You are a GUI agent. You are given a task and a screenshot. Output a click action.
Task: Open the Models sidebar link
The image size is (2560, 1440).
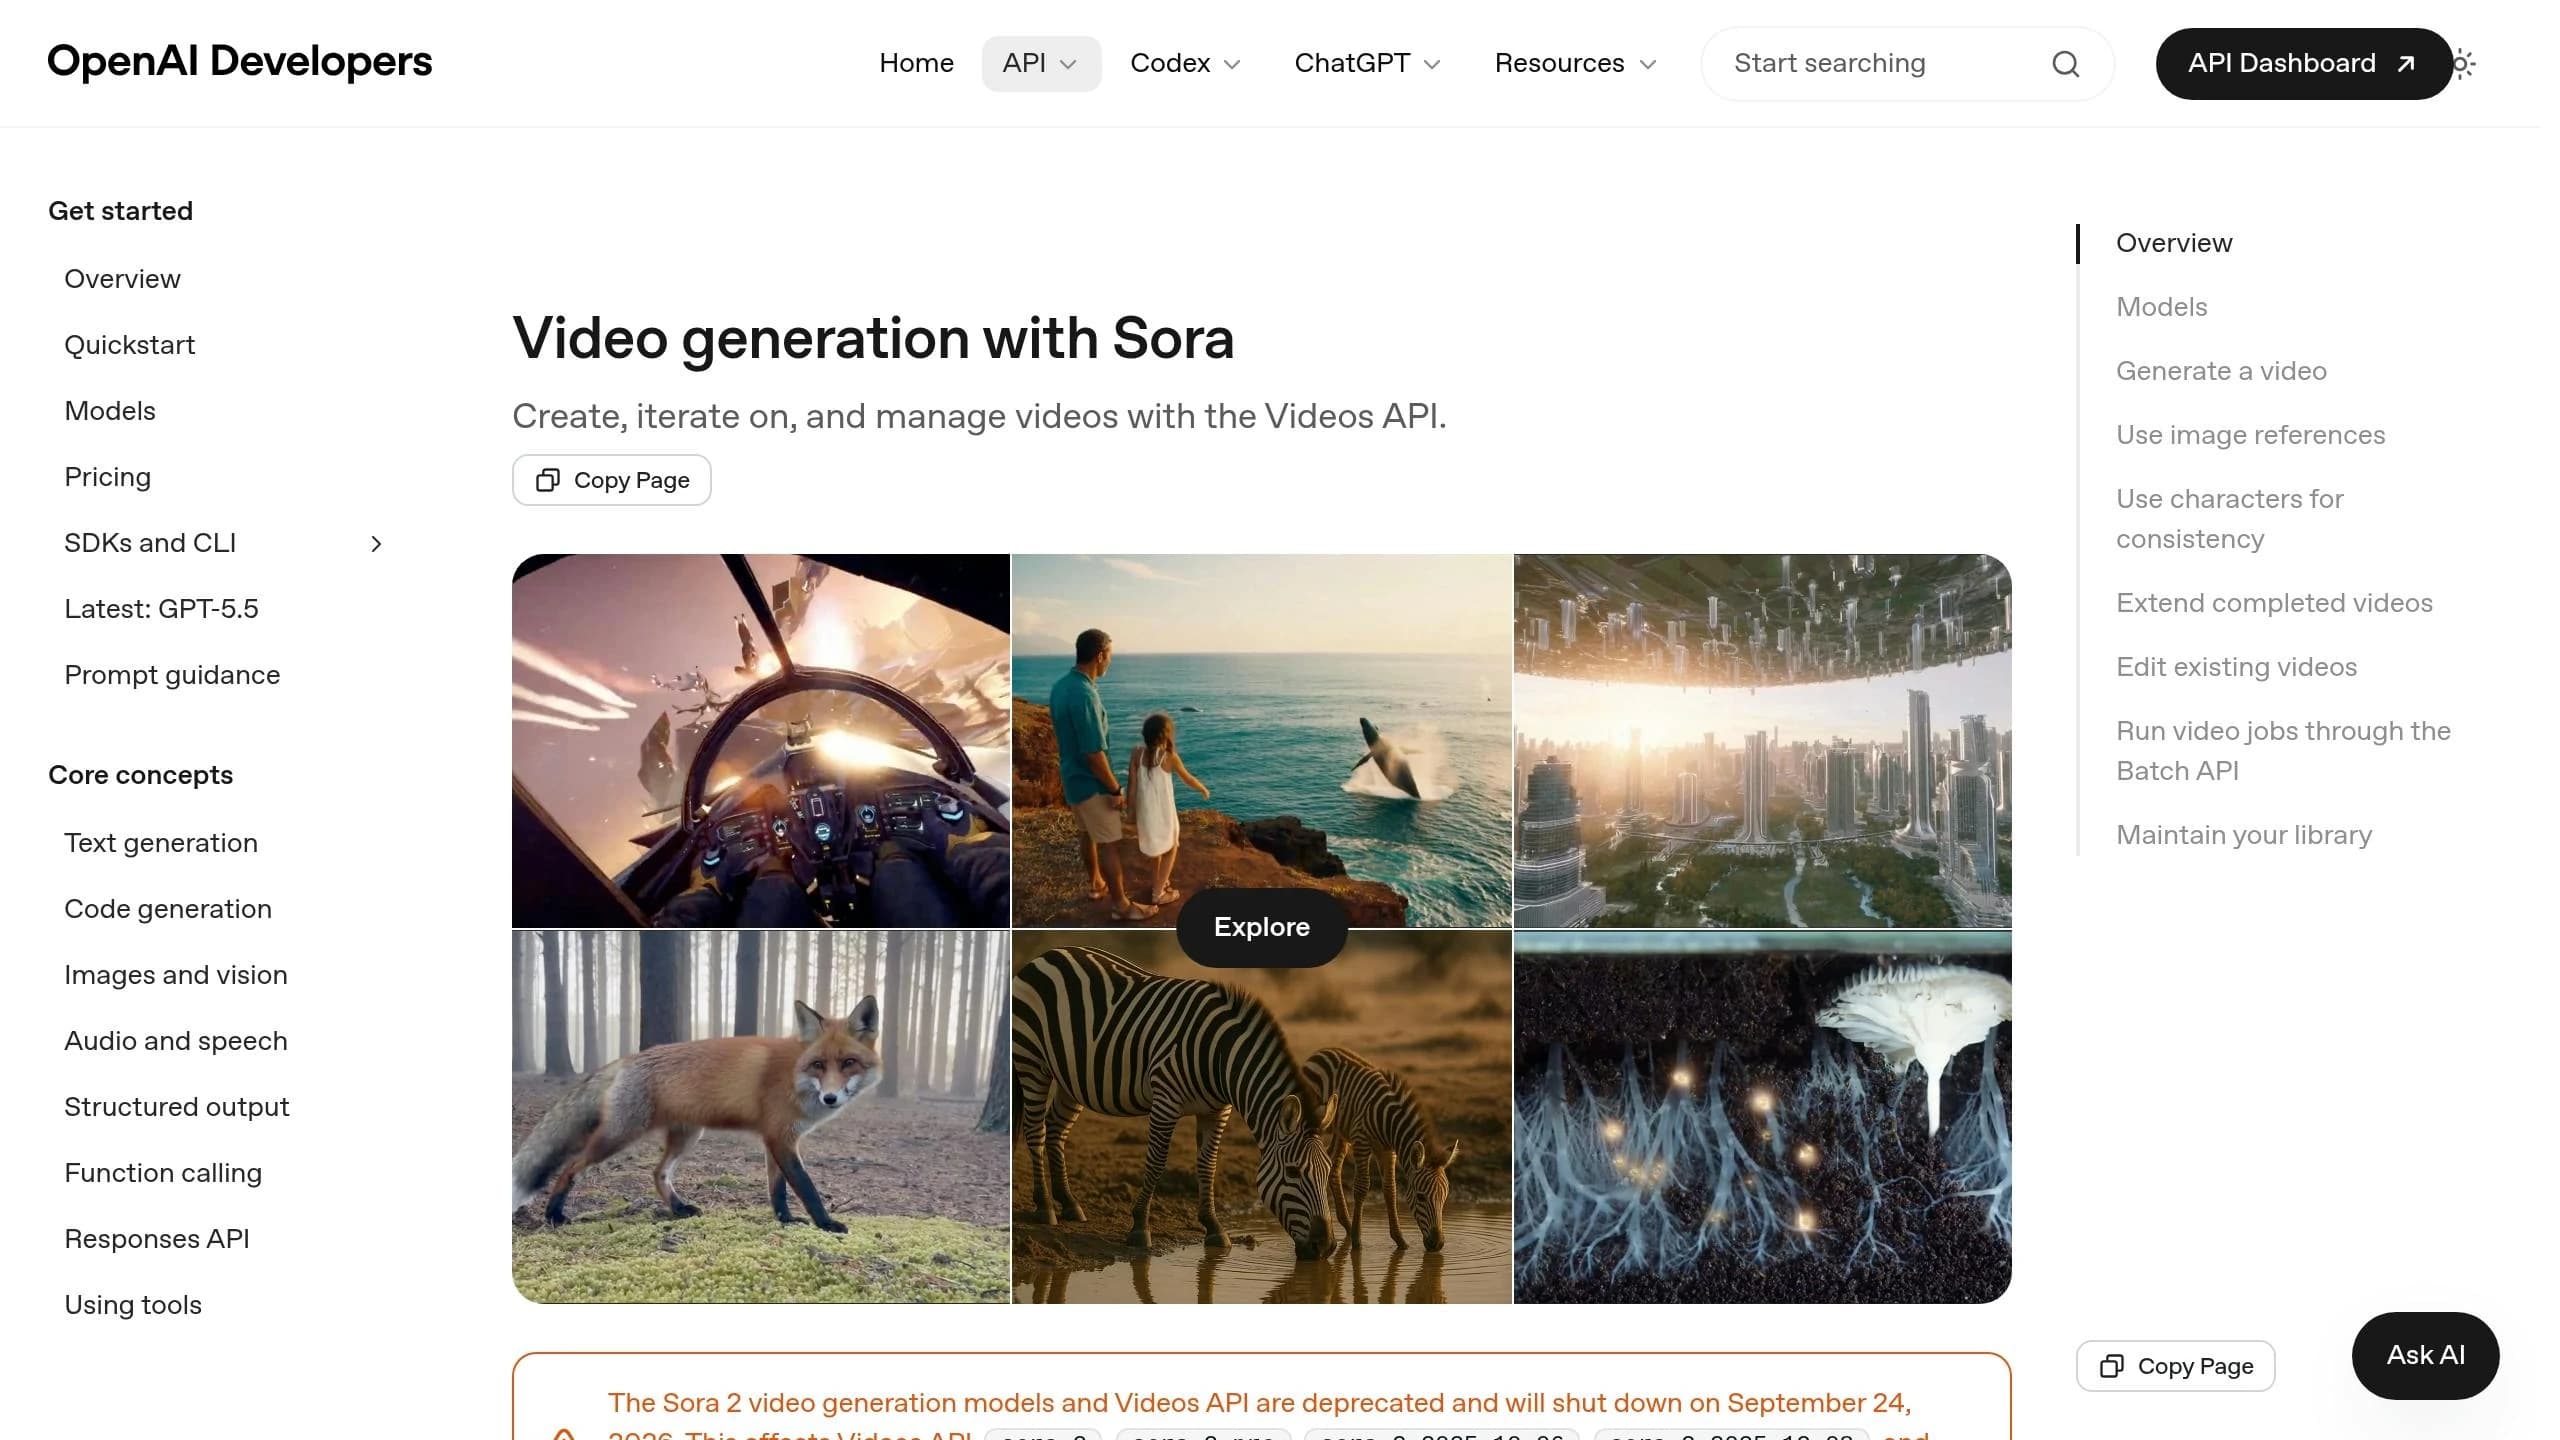click(x=110, y=411)
